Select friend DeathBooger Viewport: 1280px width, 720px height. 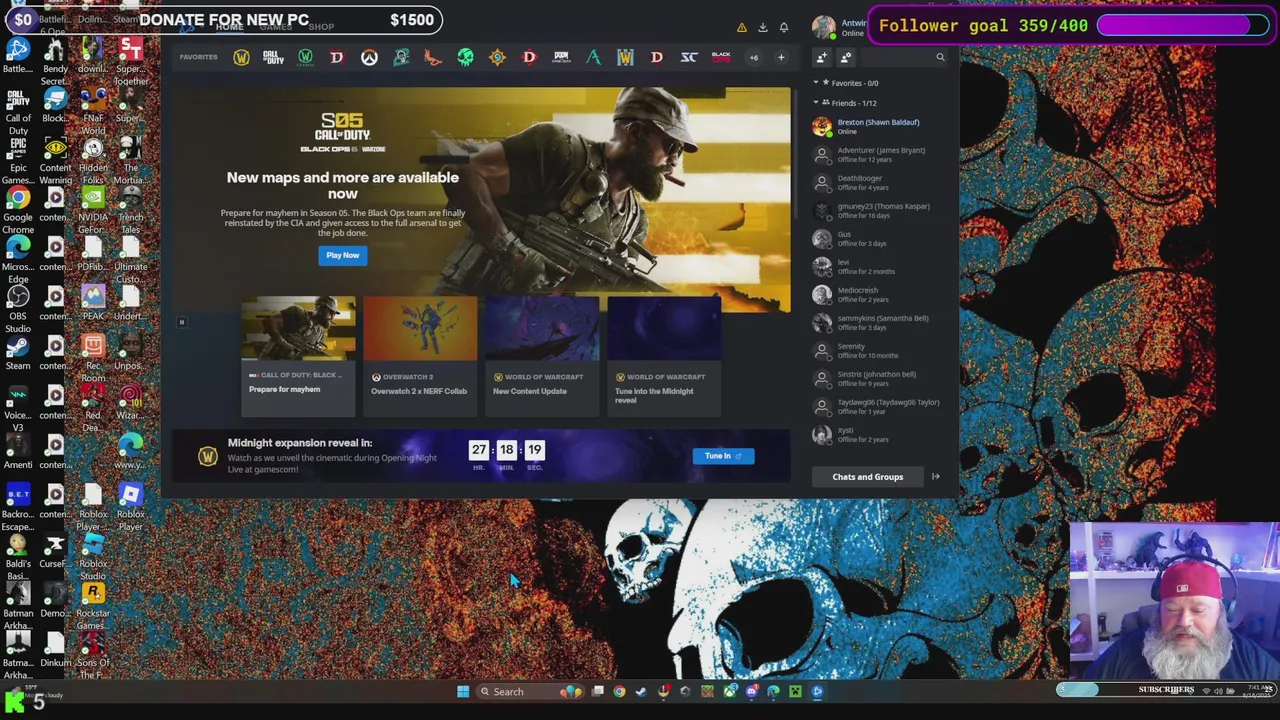coord(878,182)
